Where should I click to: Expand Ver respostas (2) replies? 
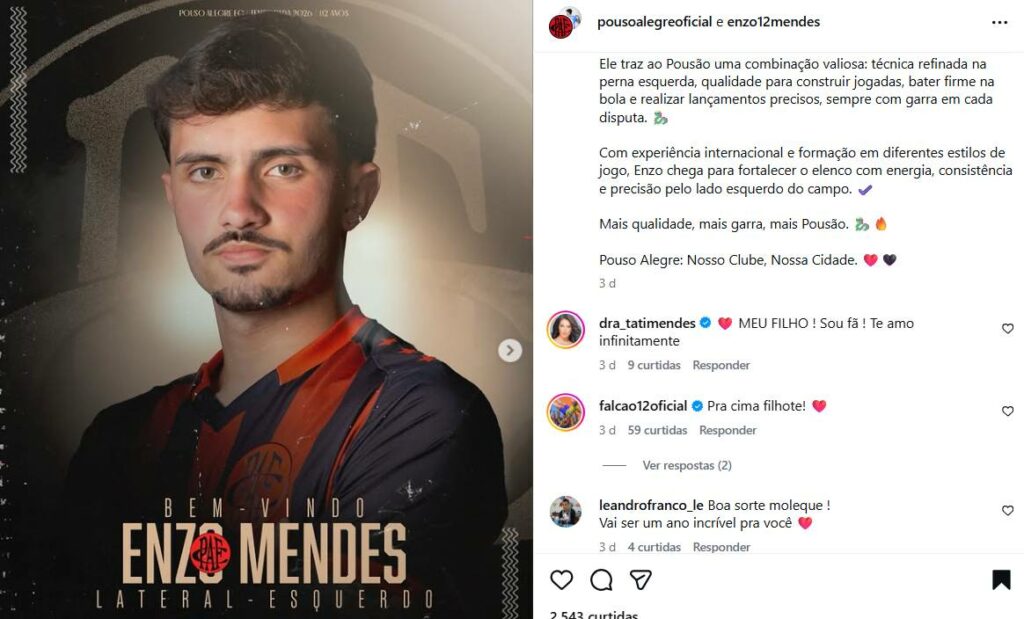[x=687, y=465]
